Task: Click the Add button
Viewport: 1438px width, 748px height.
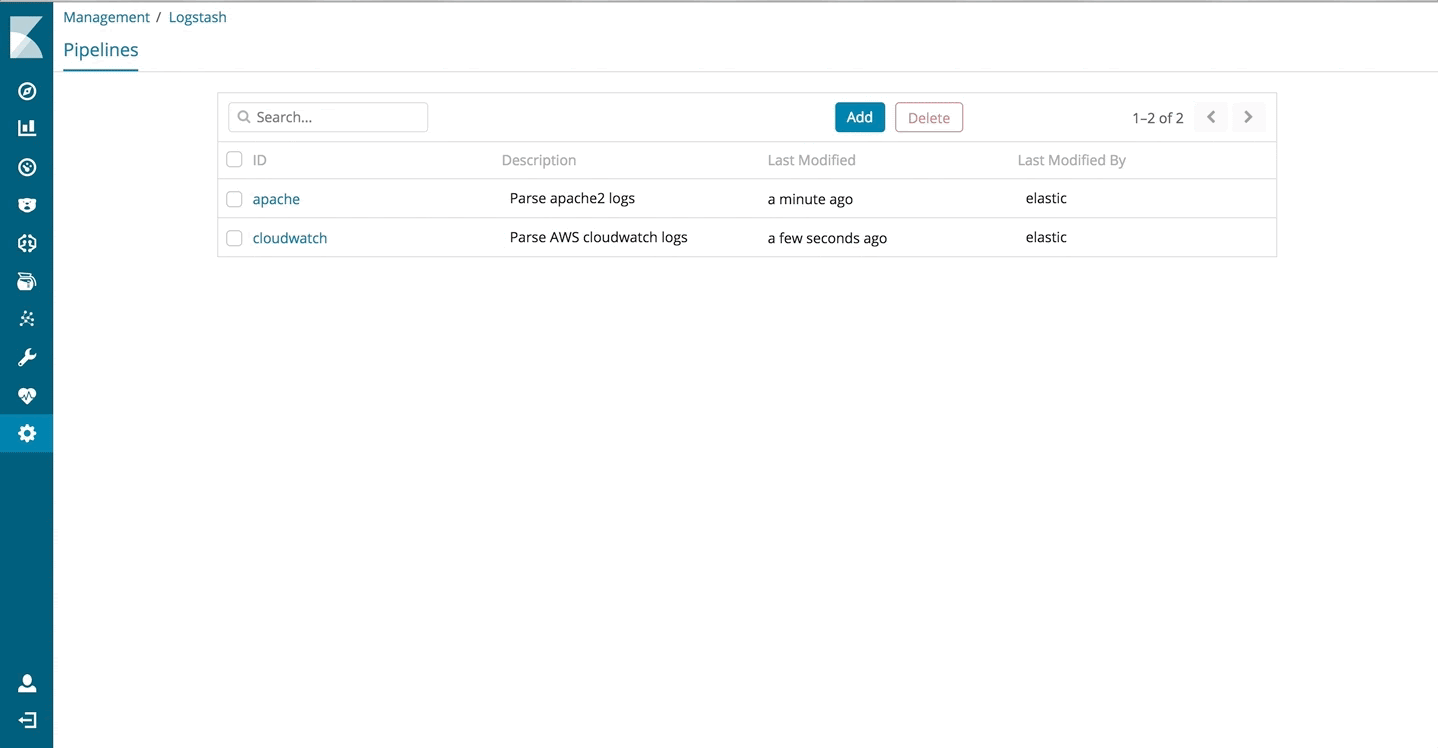Action: click(860, 117)
